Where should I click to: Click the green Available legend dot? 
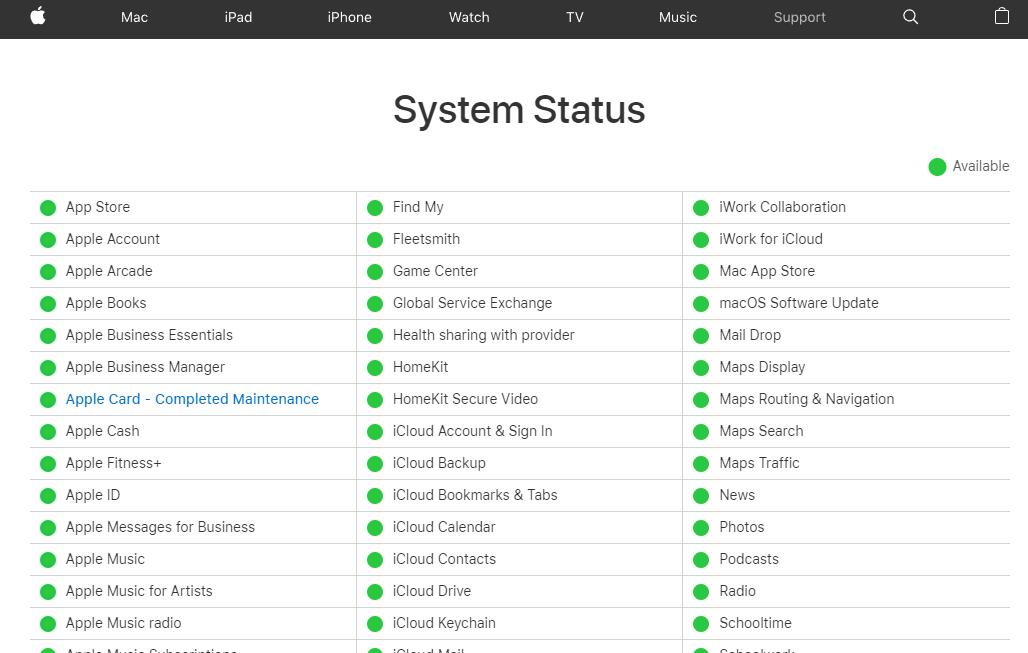pyautogui.click(x=937, y=167)
